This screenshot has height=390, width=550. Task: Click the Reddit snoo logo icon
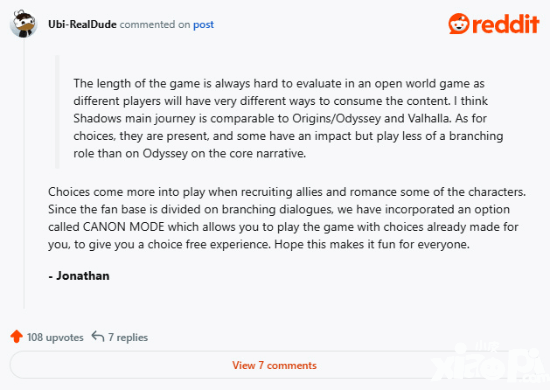[459, 24]
